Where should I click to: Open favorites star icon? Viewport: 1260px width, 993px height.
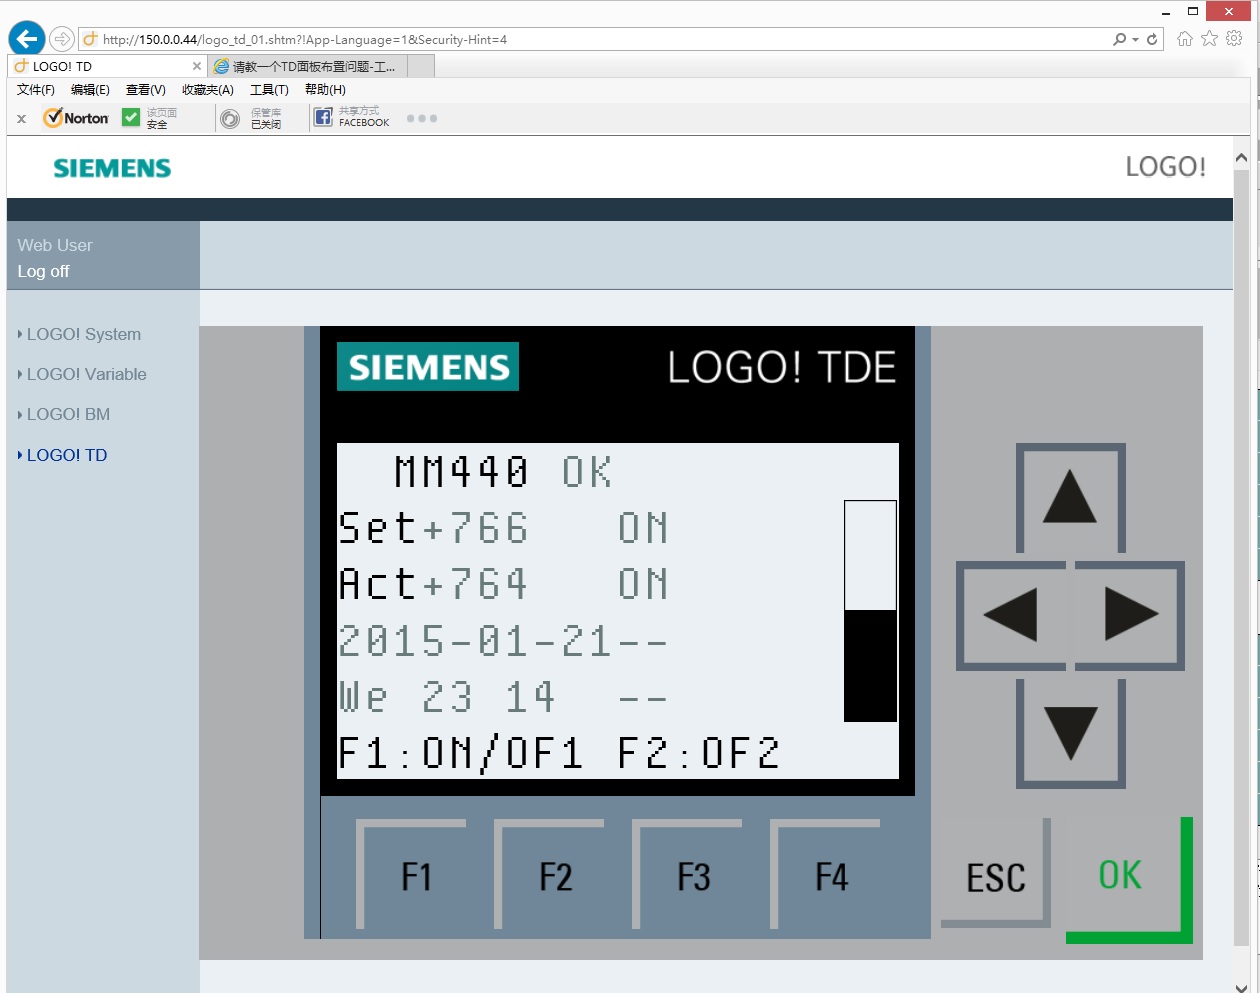coord(1210,38)
